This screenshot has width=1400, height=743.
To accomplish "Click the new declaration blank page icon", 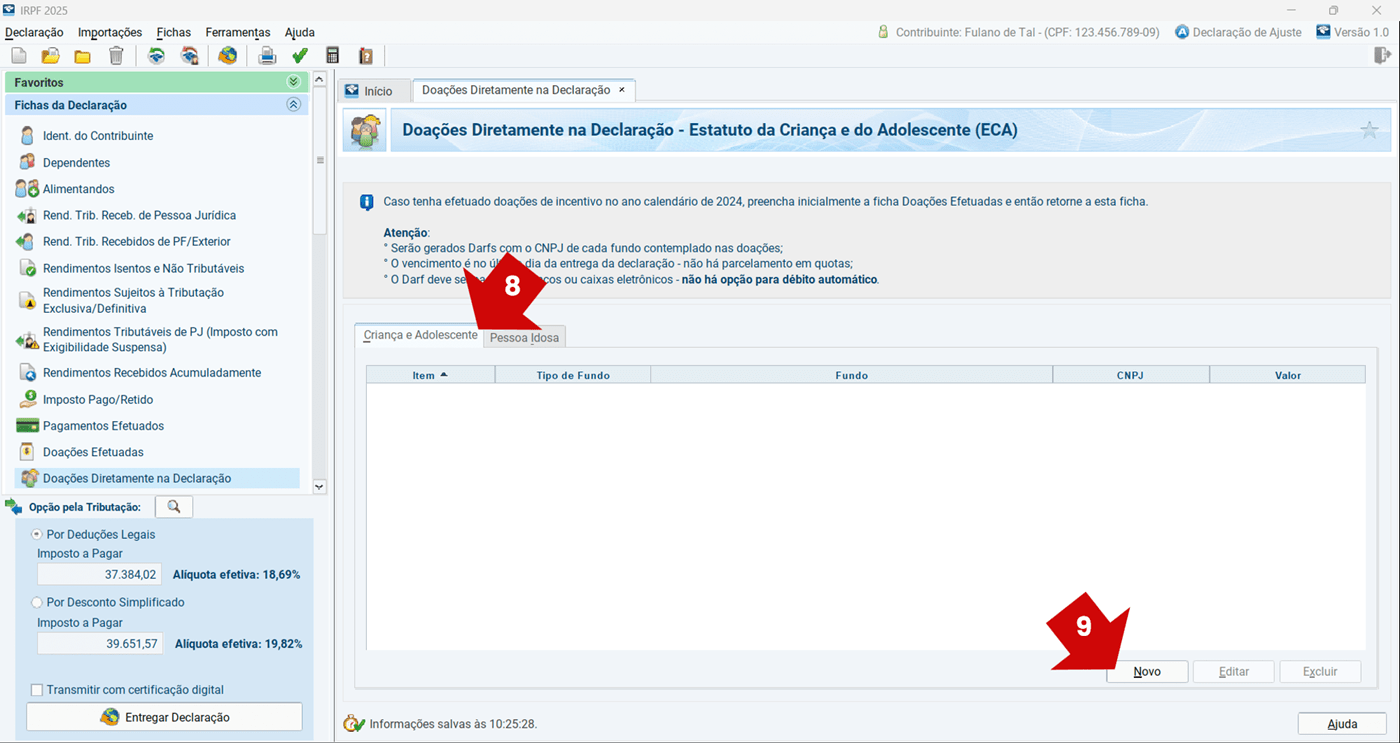I will click(x=19, y=56).
